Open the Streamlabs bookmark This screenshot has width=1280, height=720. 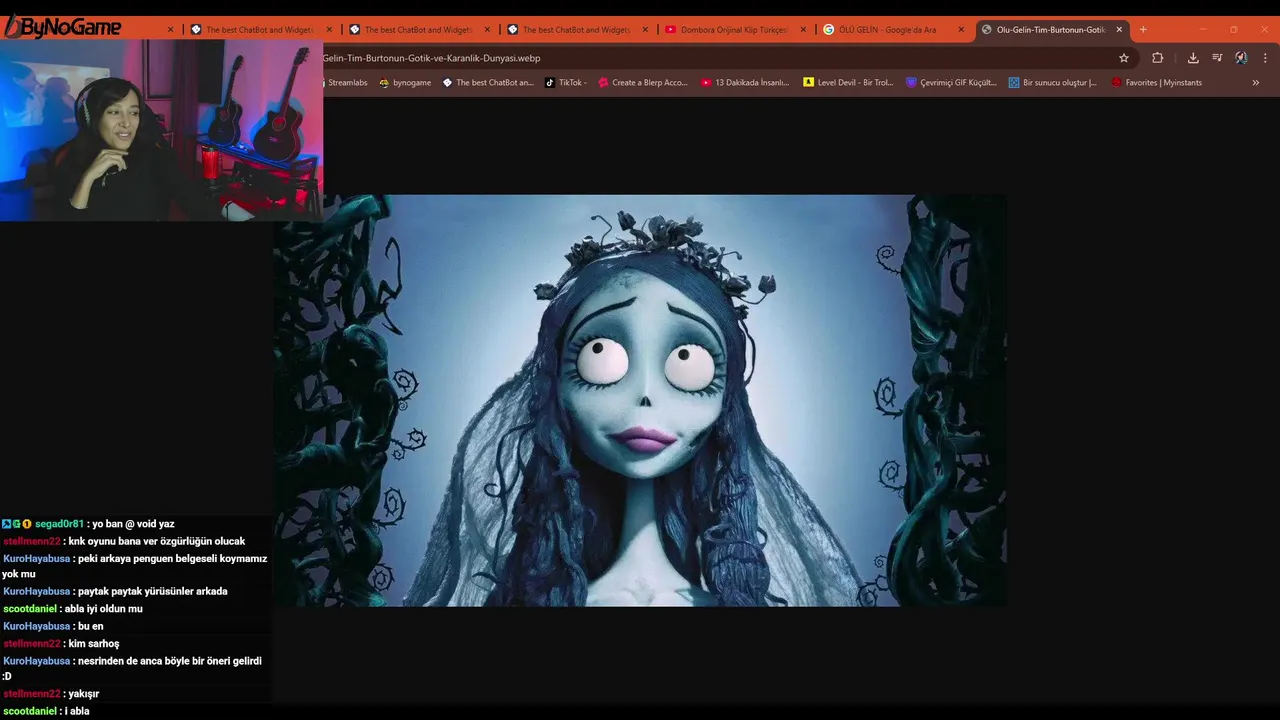pos(345,82)
